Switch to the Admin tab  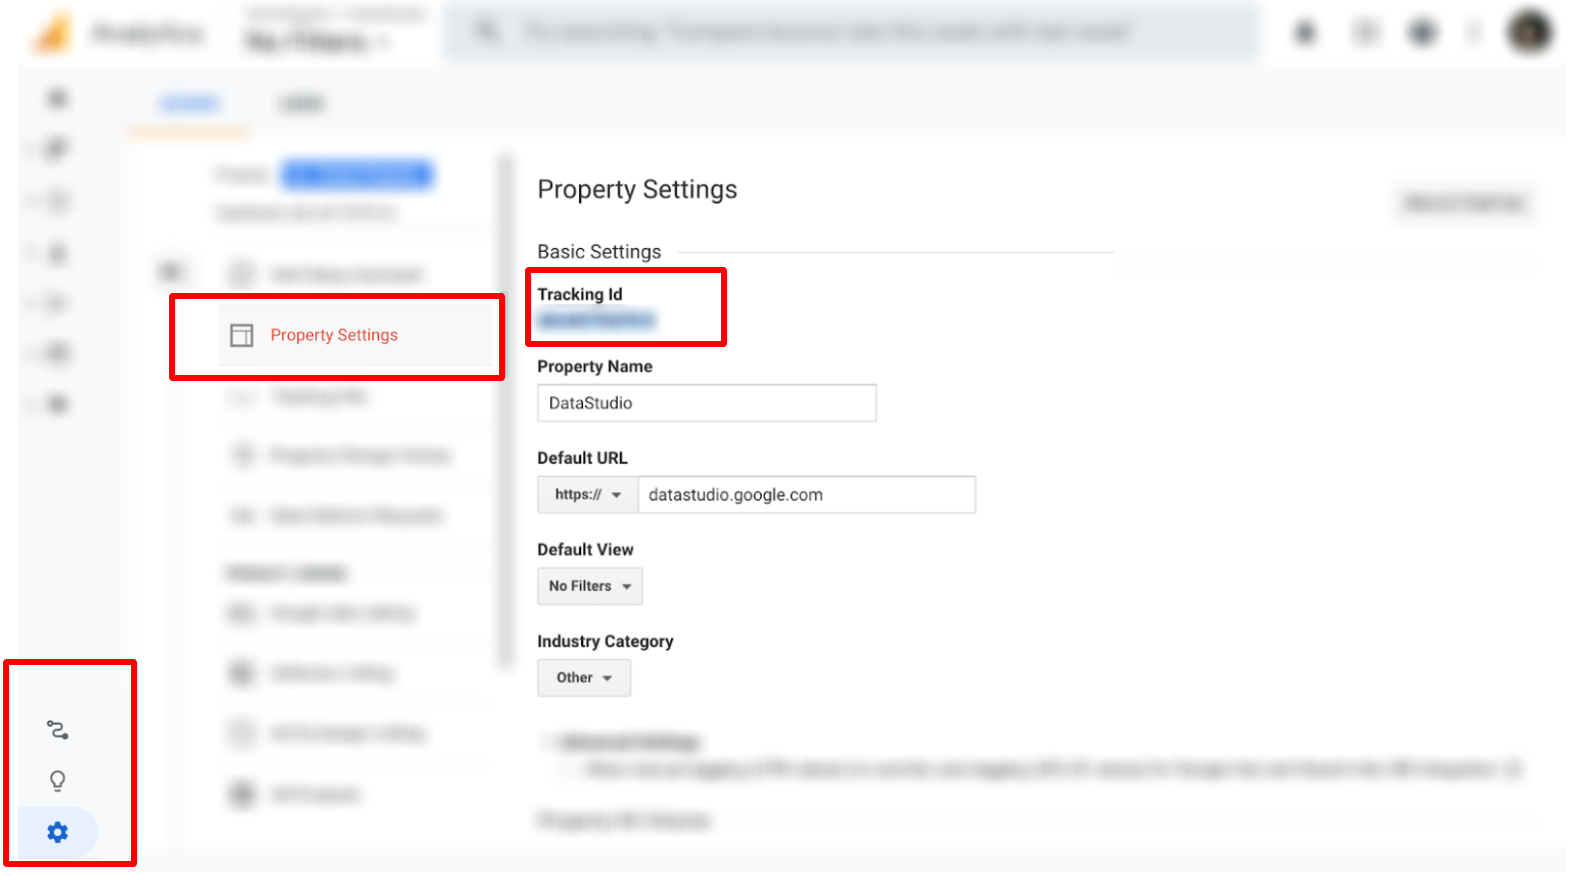(x=189, y=104)
